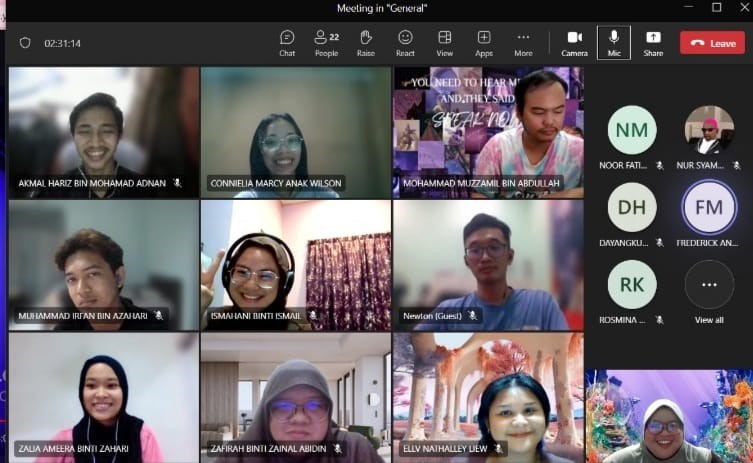753x463 pixels.
Task: Show the People participants list
Action: [326, 42]
